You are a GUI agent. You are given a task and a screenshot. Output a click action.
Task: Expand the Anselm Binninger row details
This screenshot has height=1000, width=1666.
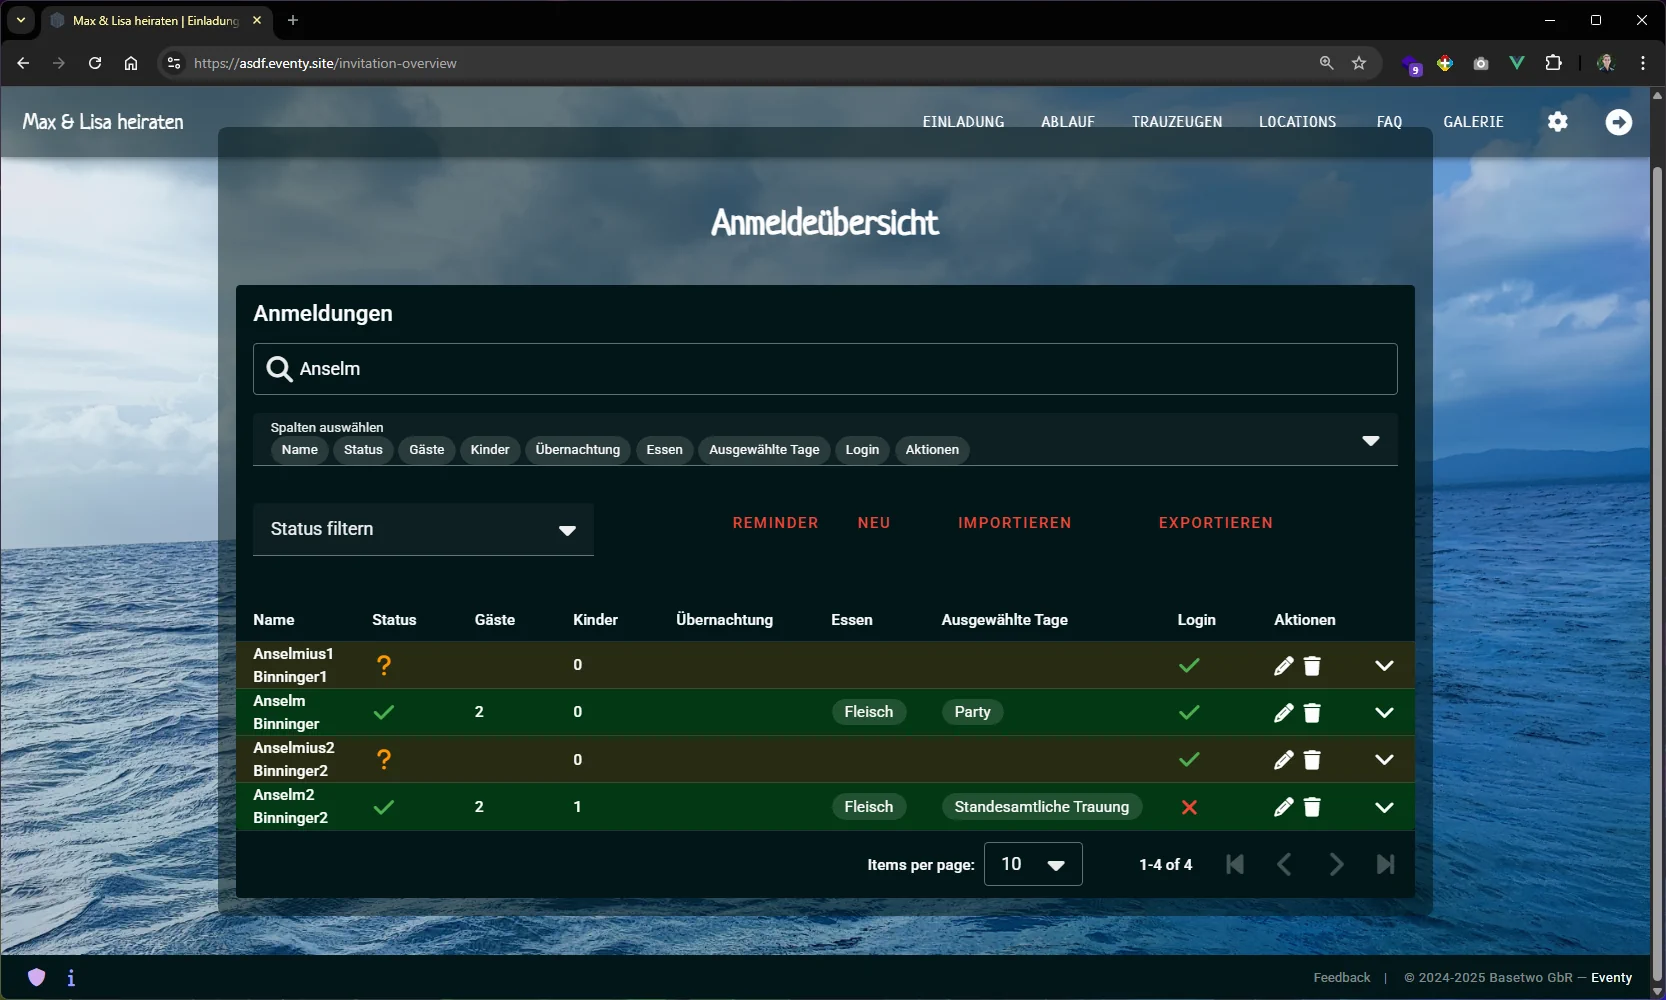pos(1383,713)
